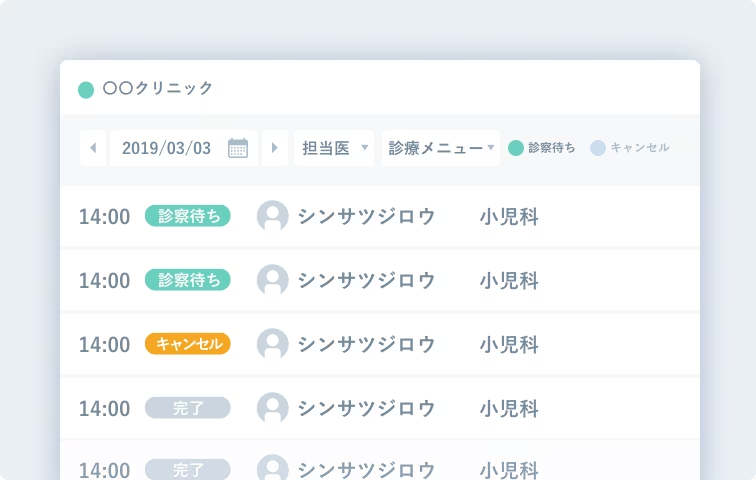Open the calendar picker icon

click(238, 148)
